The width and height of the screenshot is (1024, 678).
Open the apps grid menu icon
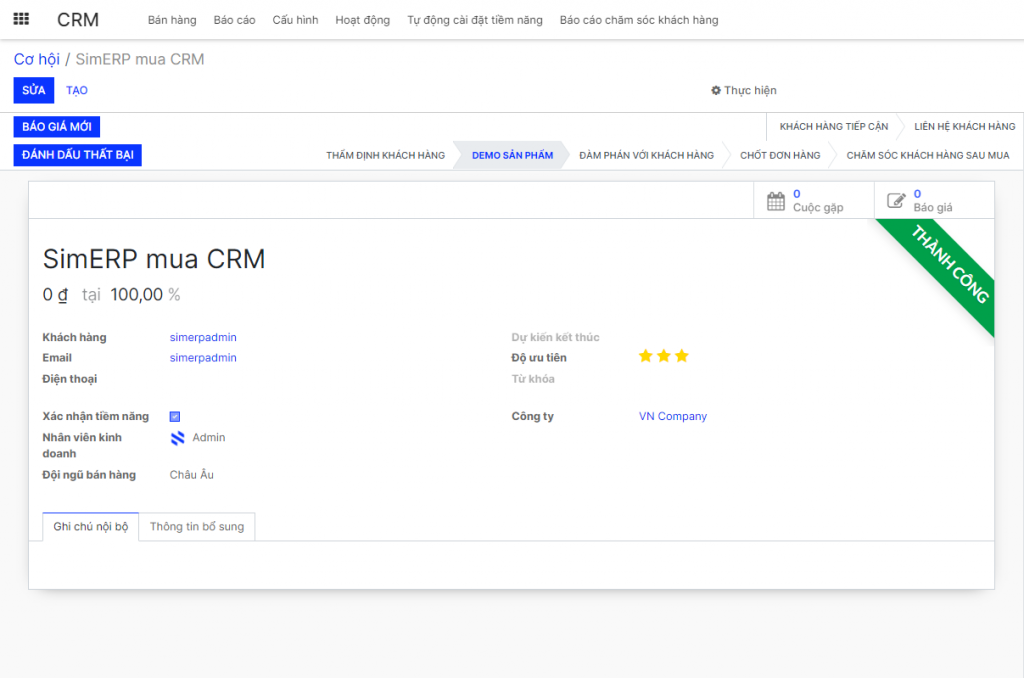(21, 19)
